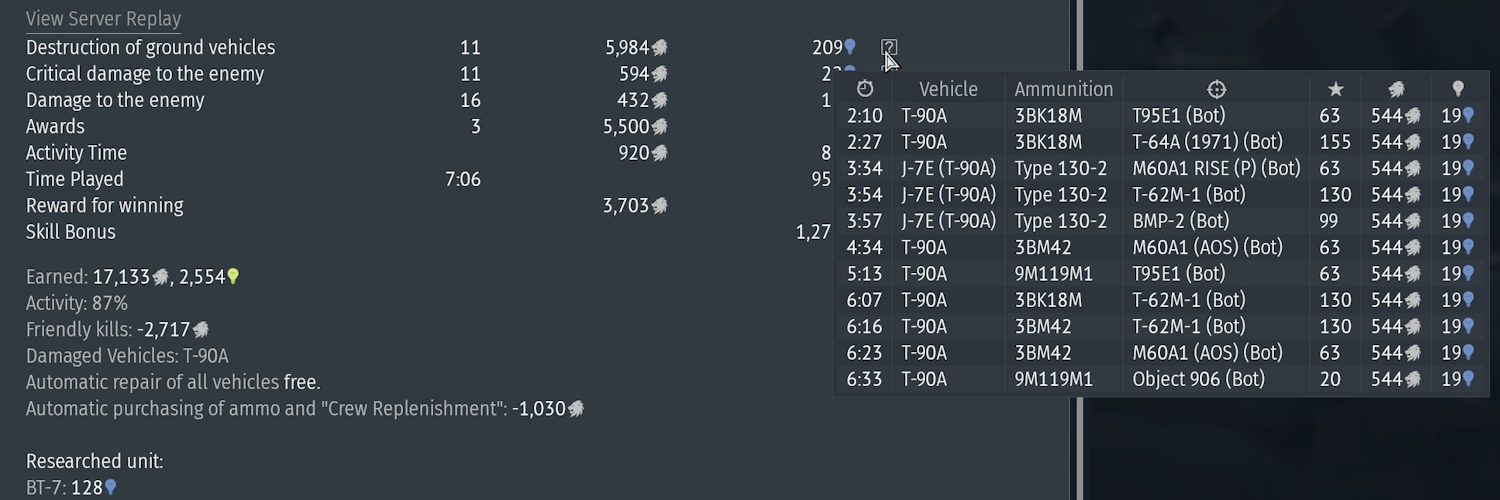Open the View Server Replay link
1500x500 pixels.
[103, 20]
